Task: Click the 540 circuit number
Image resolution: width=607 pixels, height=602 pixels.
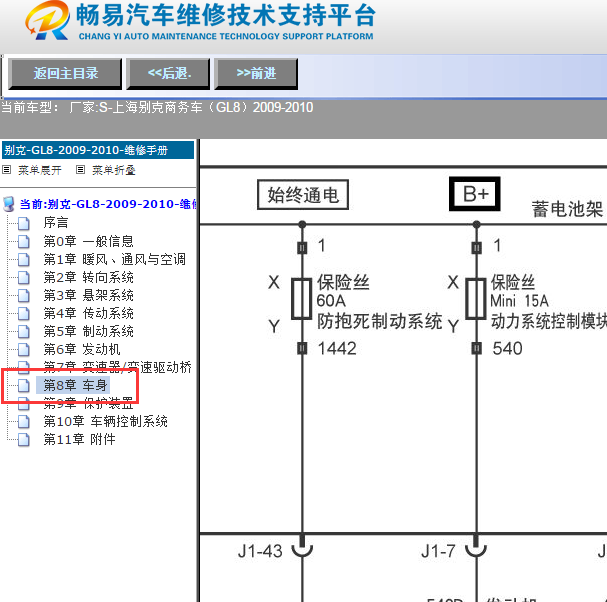Action: pyautogui.click(x=507, y=348)
